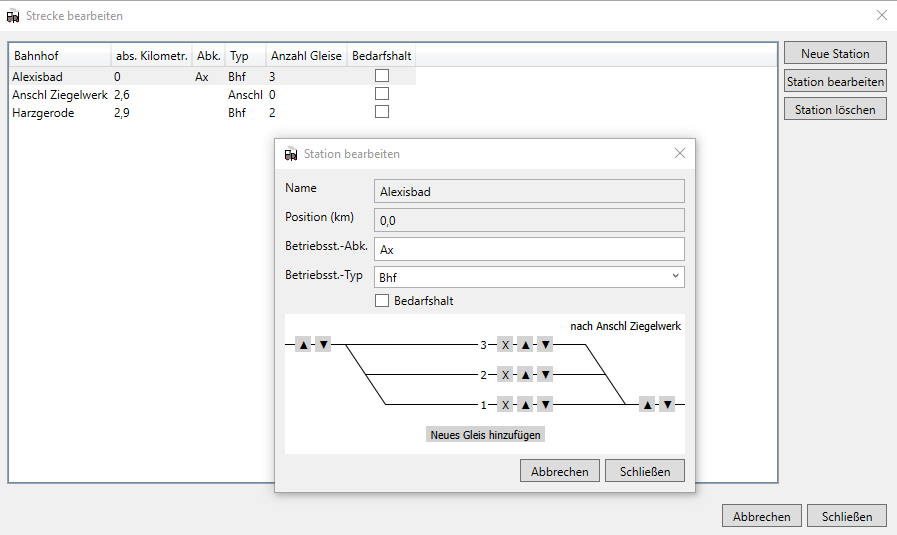The width and height of the screenshot is (897, 535).
Task: Click Abbrechen in the Strecke bearbeiten window
Action: click(761, 516)
